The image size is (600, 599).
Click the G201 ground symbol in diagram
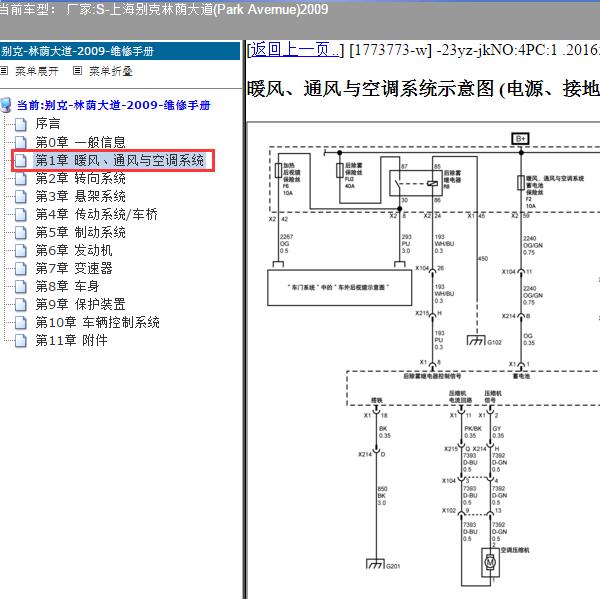375,564
